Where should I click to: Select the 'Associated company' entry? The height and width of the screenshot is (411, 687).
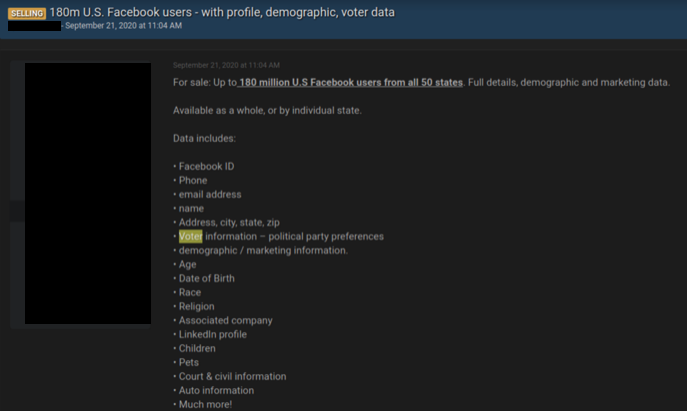[x=226, y=321]
